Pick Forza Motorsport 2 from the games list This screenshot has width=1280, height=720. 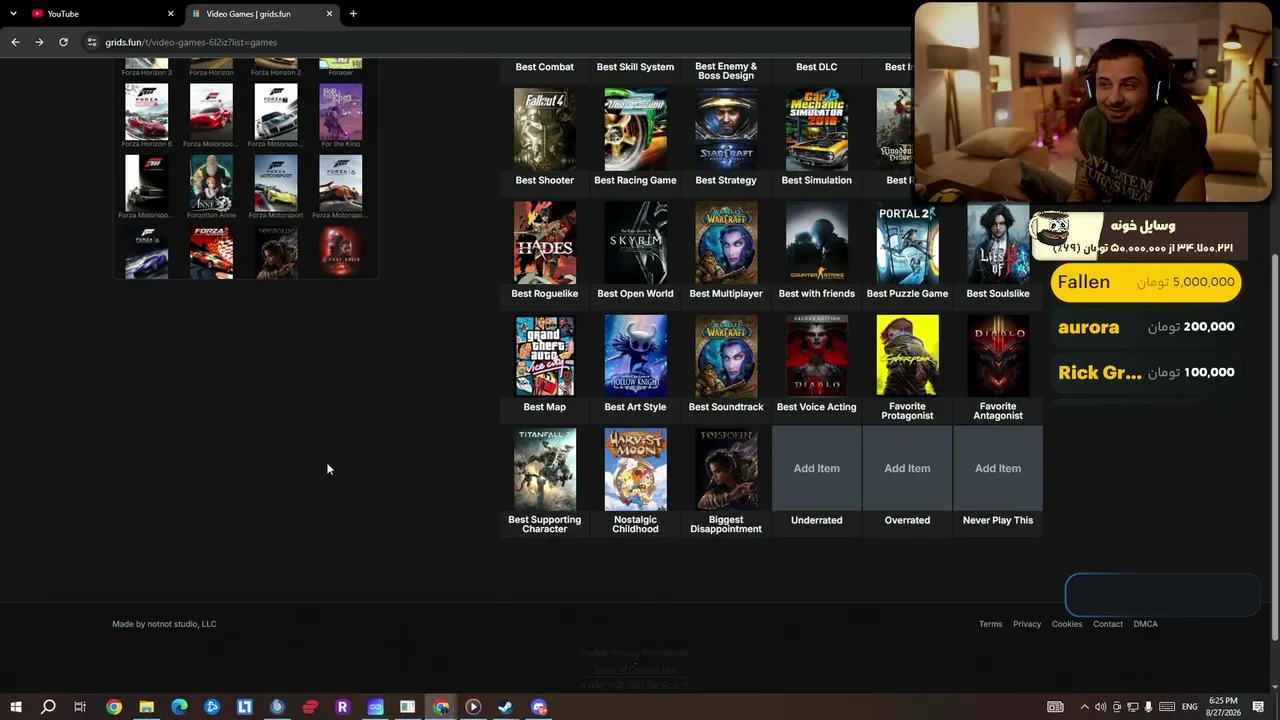[x=211, y=252]
